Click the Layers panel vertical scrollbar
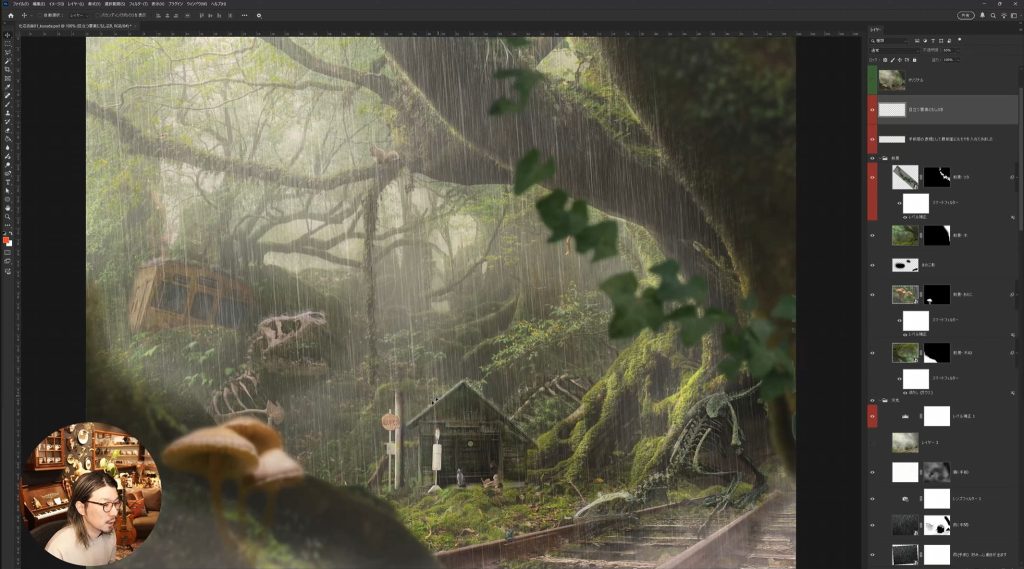 point(1020,157)
